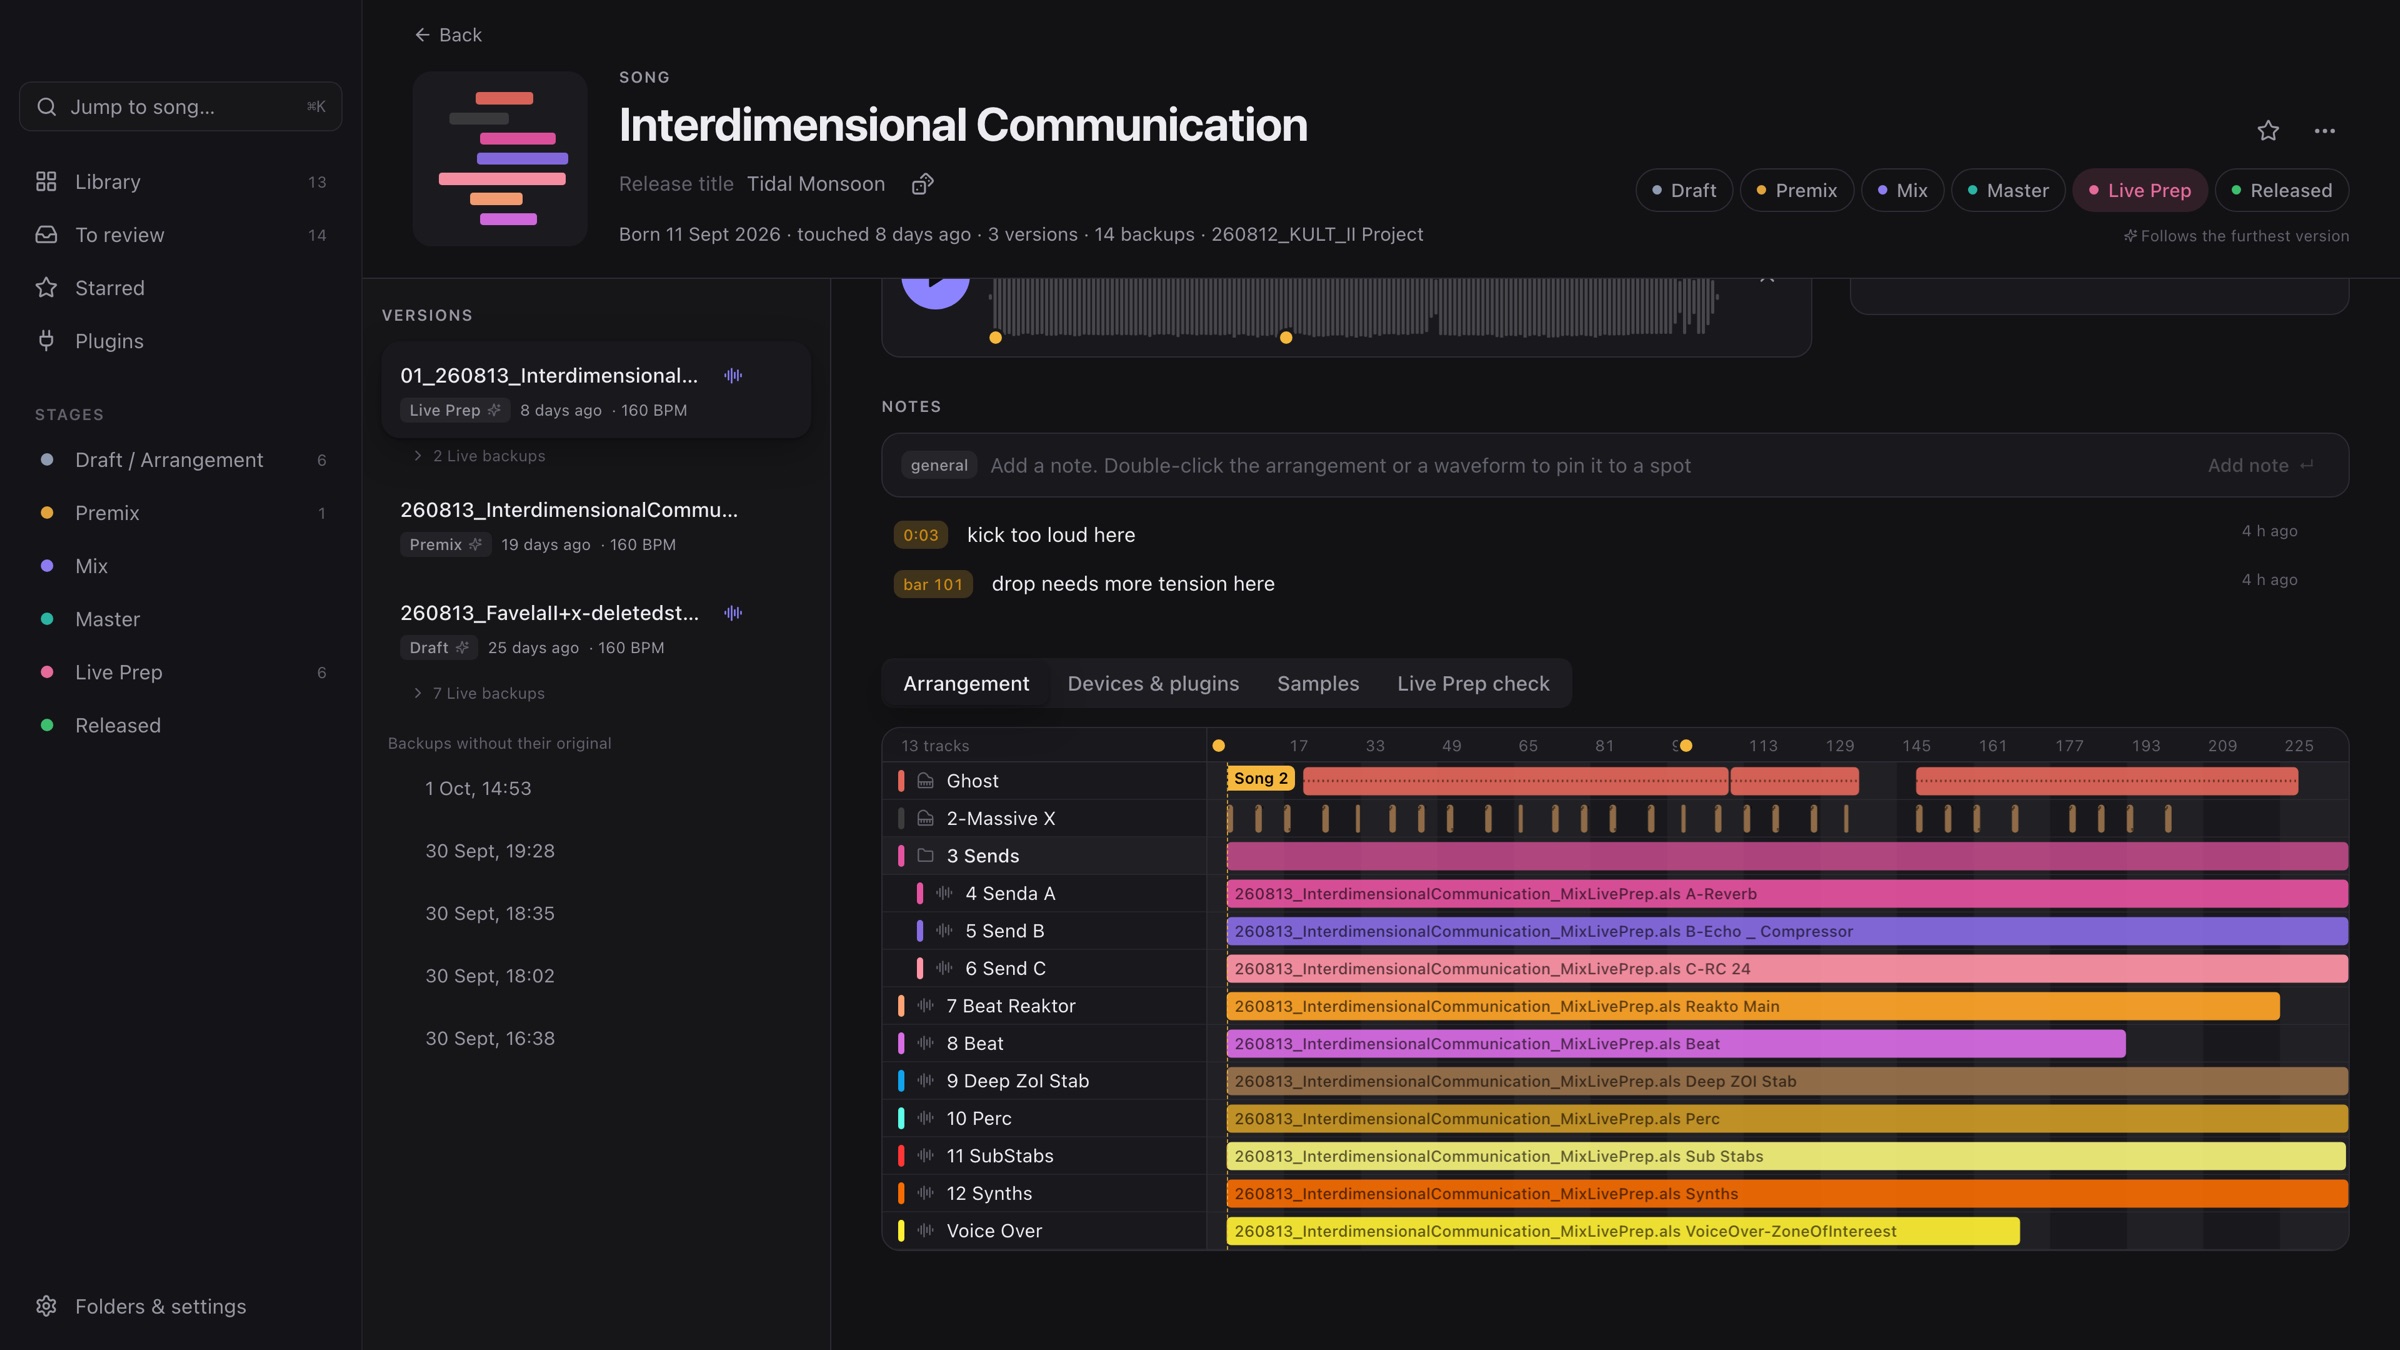
Task: Open backup 30 Sept, 19:28
Action: point(490,851)
